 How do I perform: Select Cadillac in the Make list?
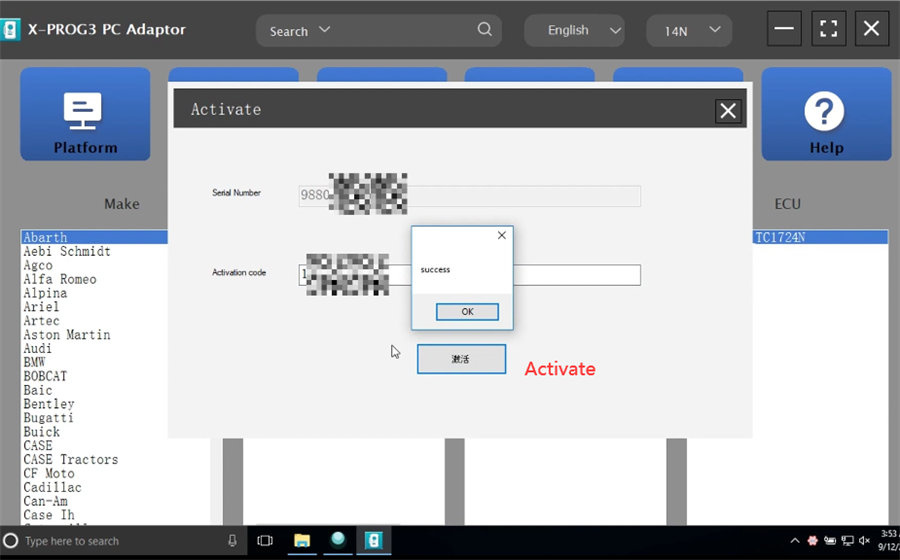pos(52,487)
